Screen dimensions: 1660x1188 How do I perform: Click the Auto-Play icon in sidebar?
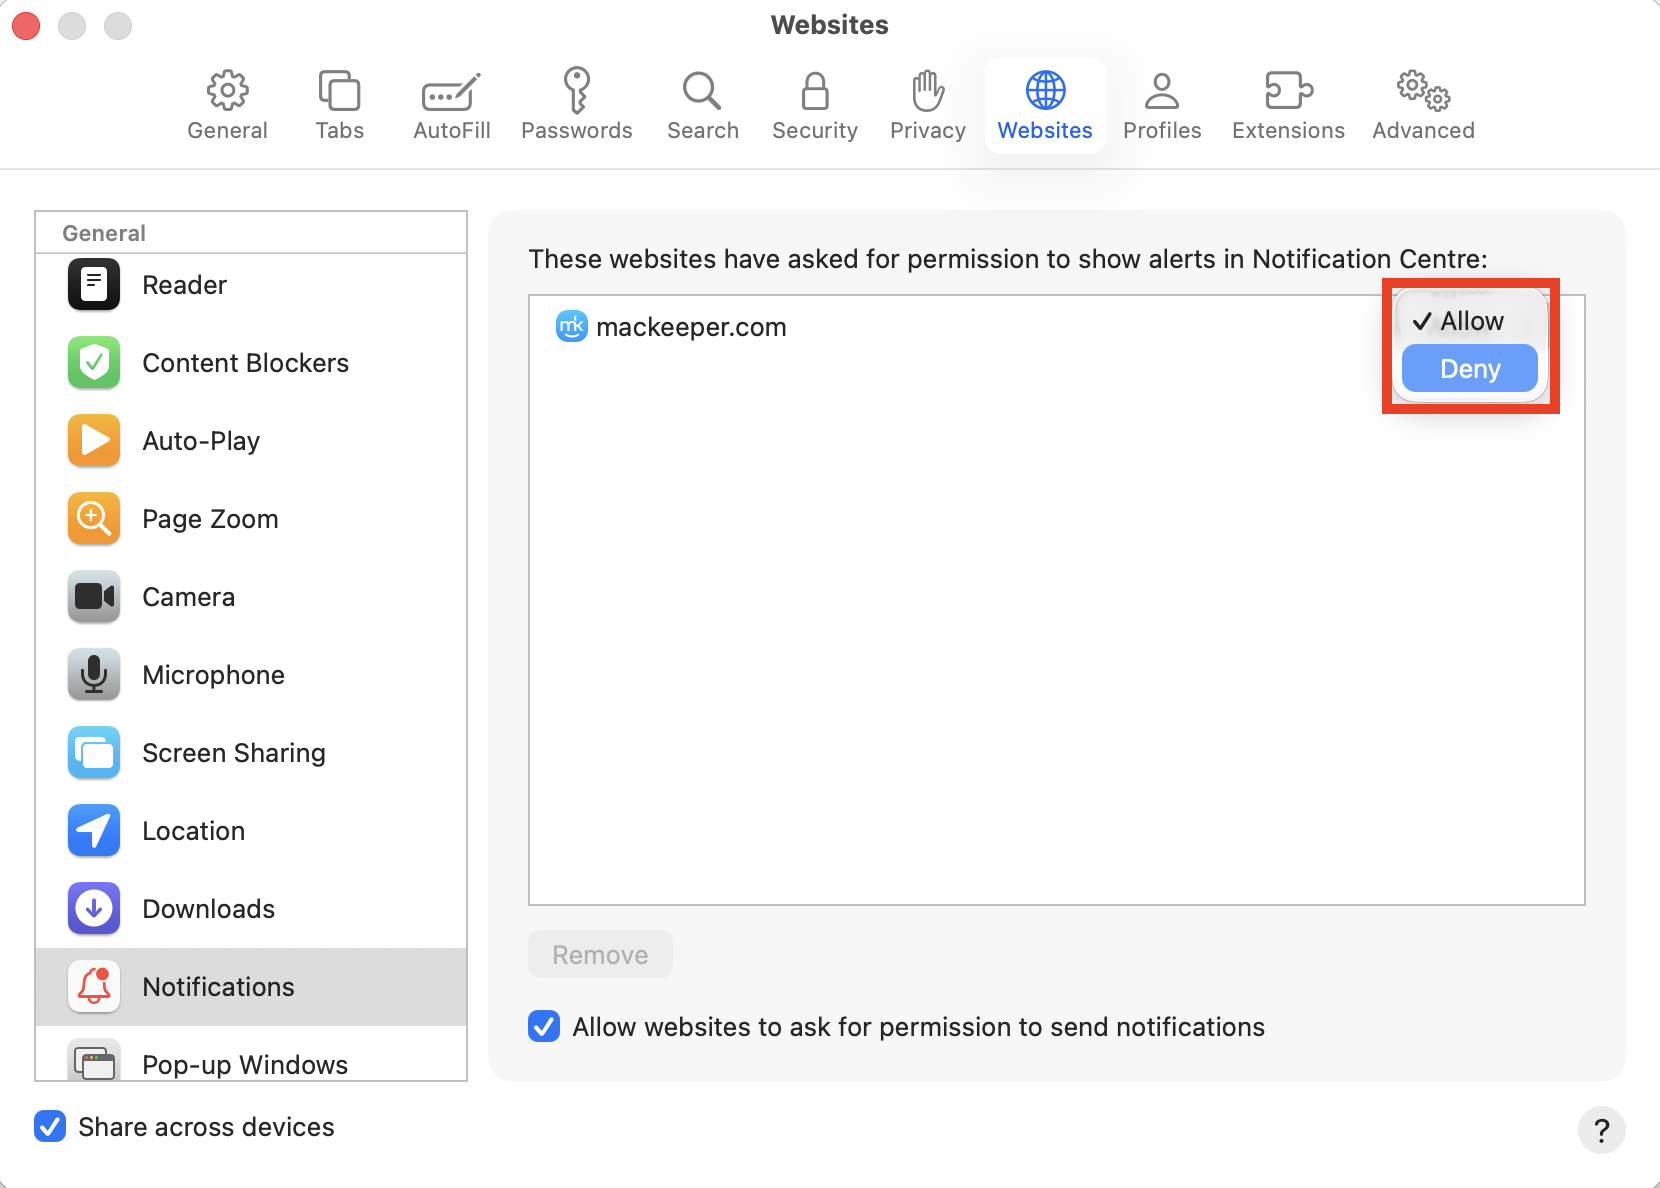pos(93,440)
